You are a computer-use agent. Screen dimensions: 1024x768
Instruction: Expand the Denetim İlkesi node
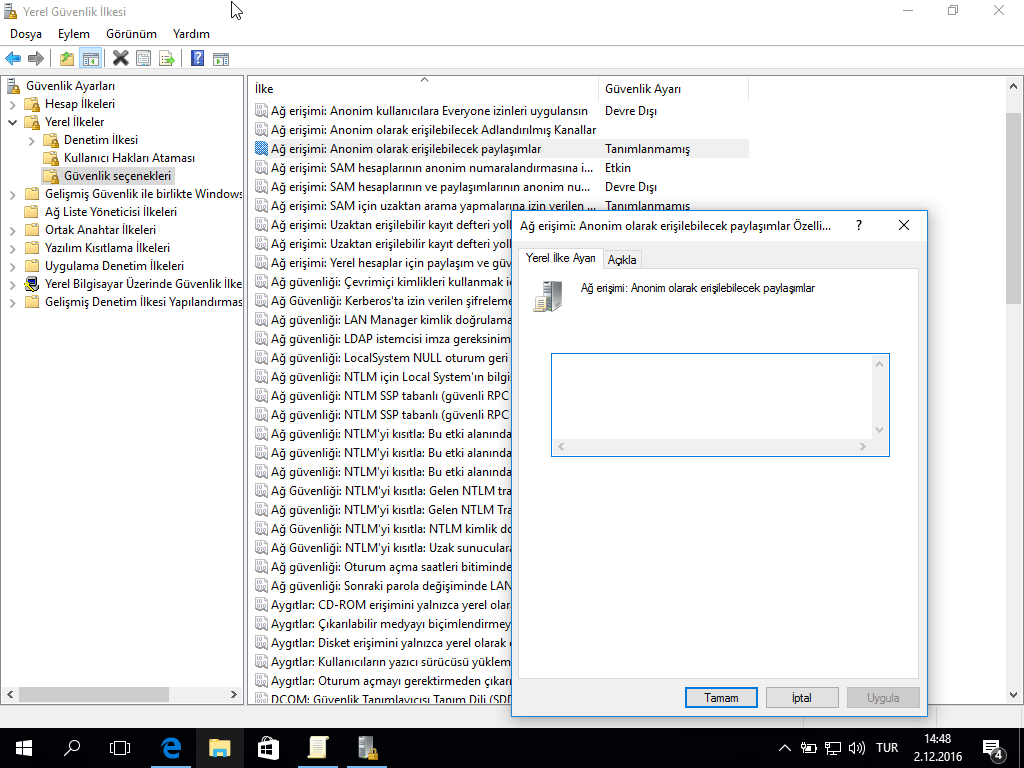(32, 140)
